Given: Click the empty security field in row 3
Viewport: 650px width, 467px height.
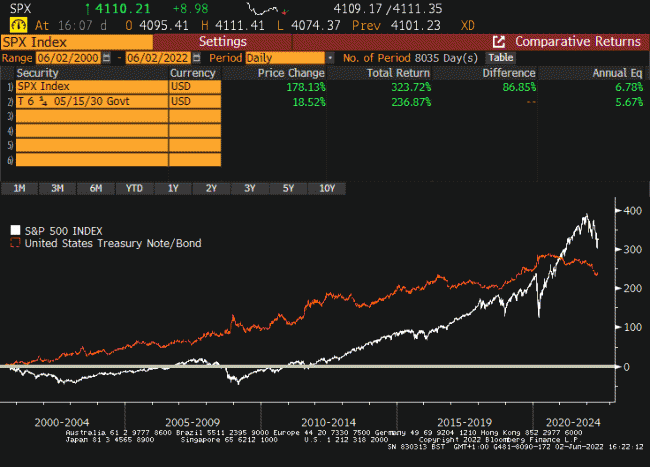Looking at the screenshot, I should pyautogui.click(x=92, y=116).
